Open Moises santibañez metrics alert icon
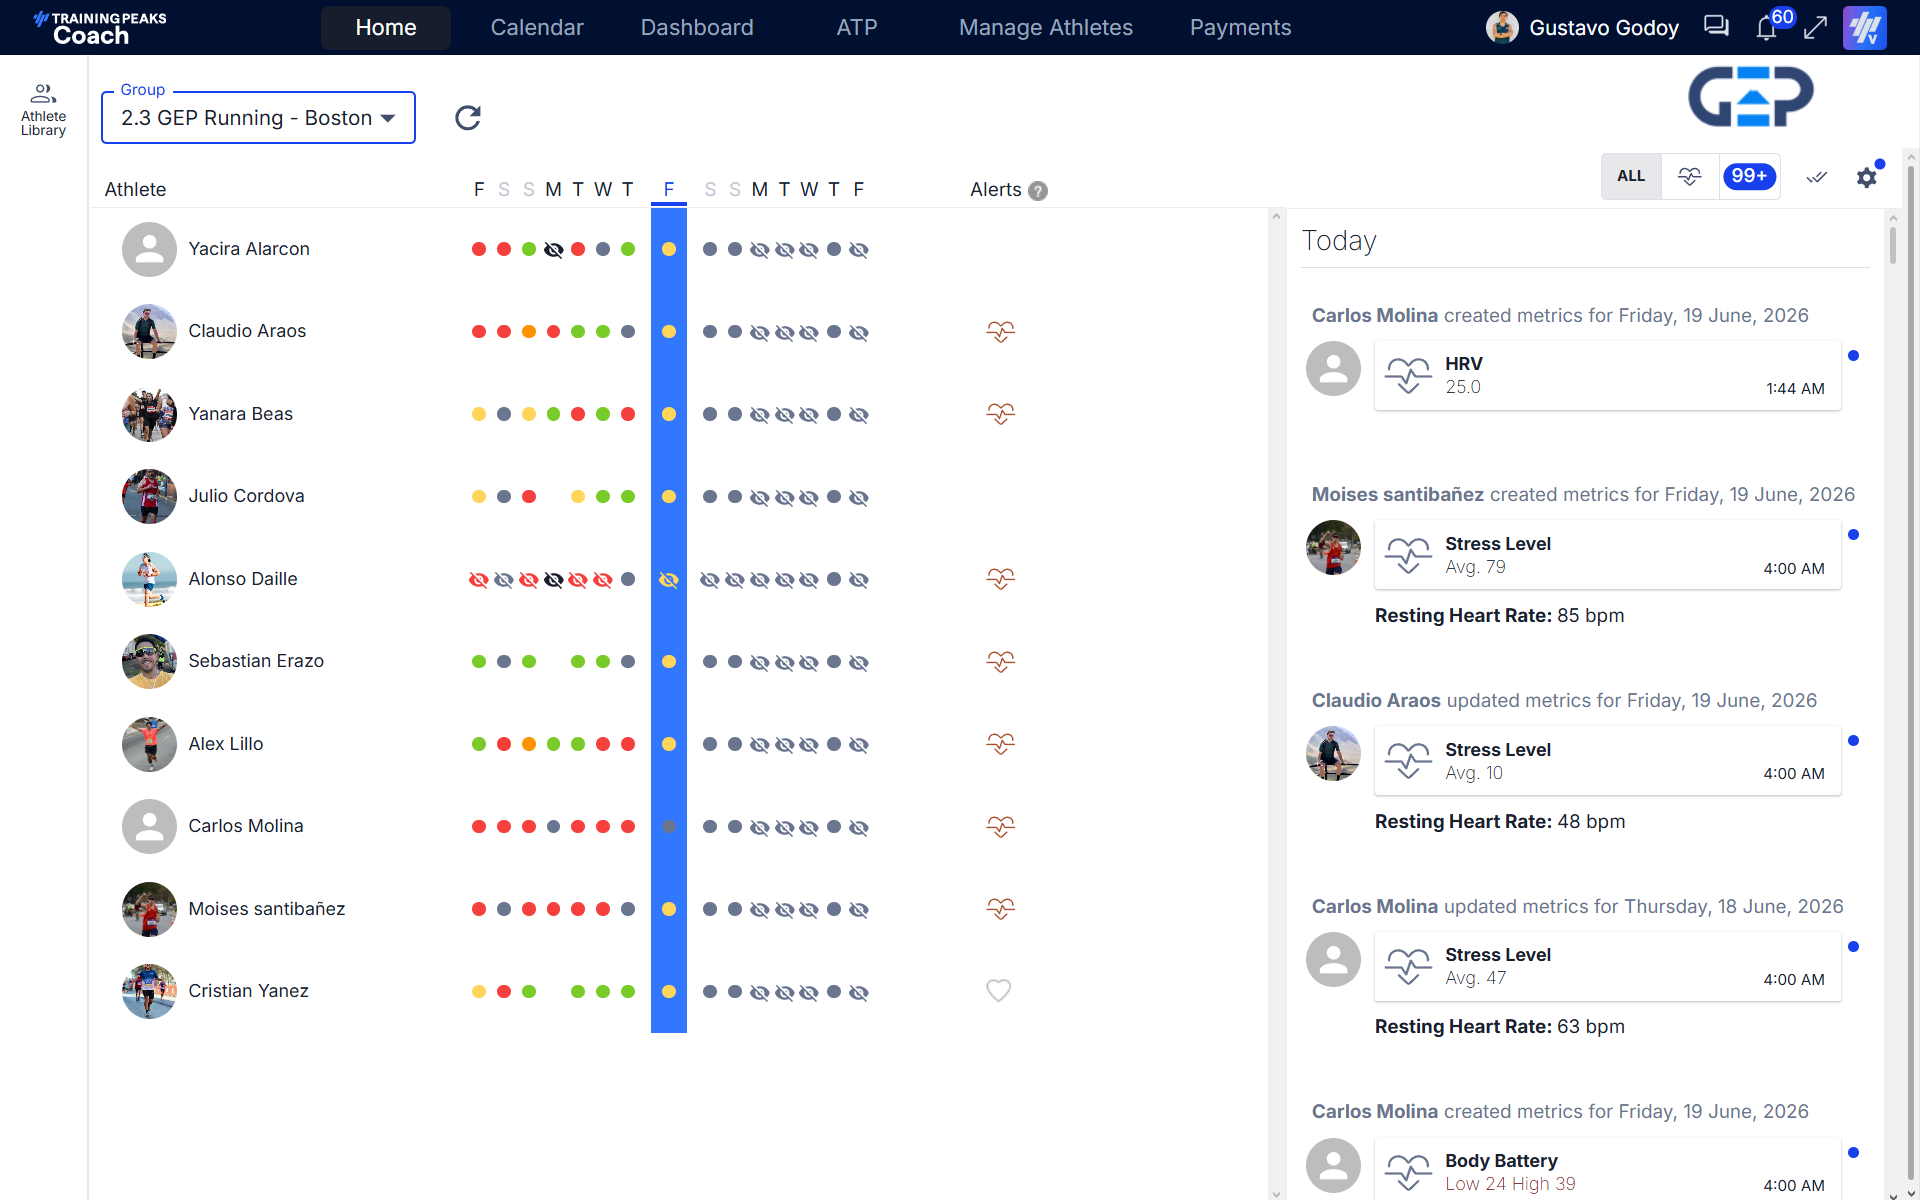This screenshot has height=1200, width=1920. [x=1000, y=908]
